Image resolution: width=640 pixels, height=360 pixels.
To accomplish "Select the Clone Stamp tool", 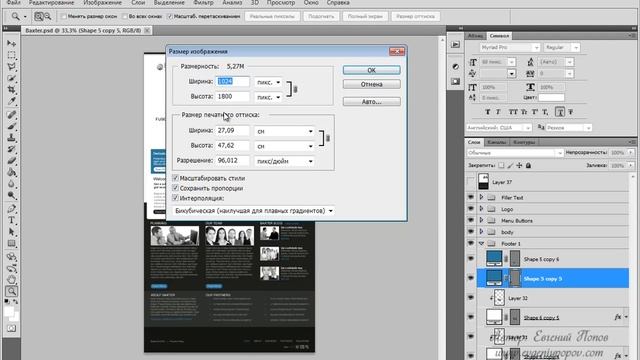I will click(x=11, y=138).
